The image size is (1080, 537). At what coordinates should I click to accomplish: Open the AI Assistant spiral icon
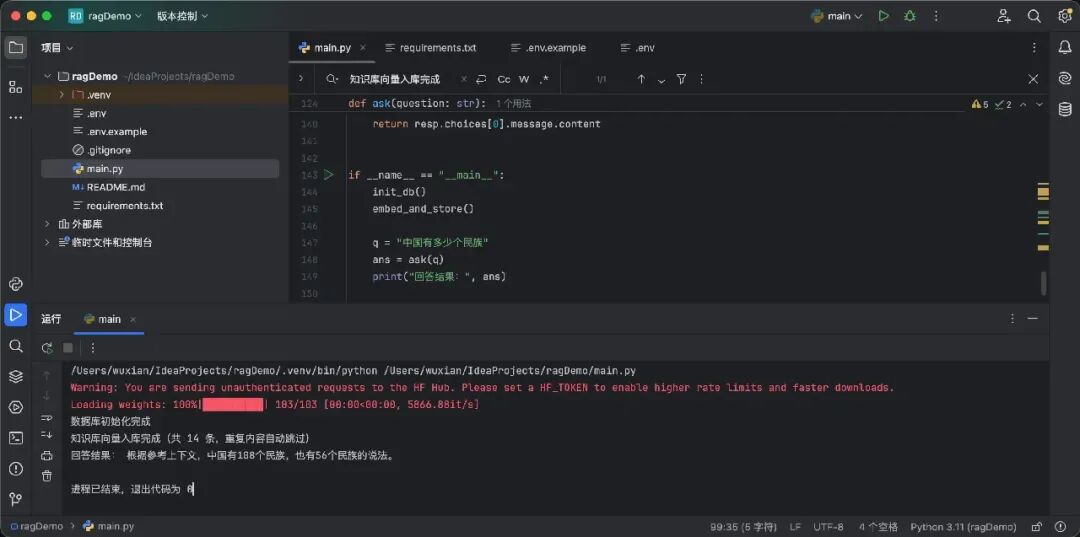click(1065, 78)
